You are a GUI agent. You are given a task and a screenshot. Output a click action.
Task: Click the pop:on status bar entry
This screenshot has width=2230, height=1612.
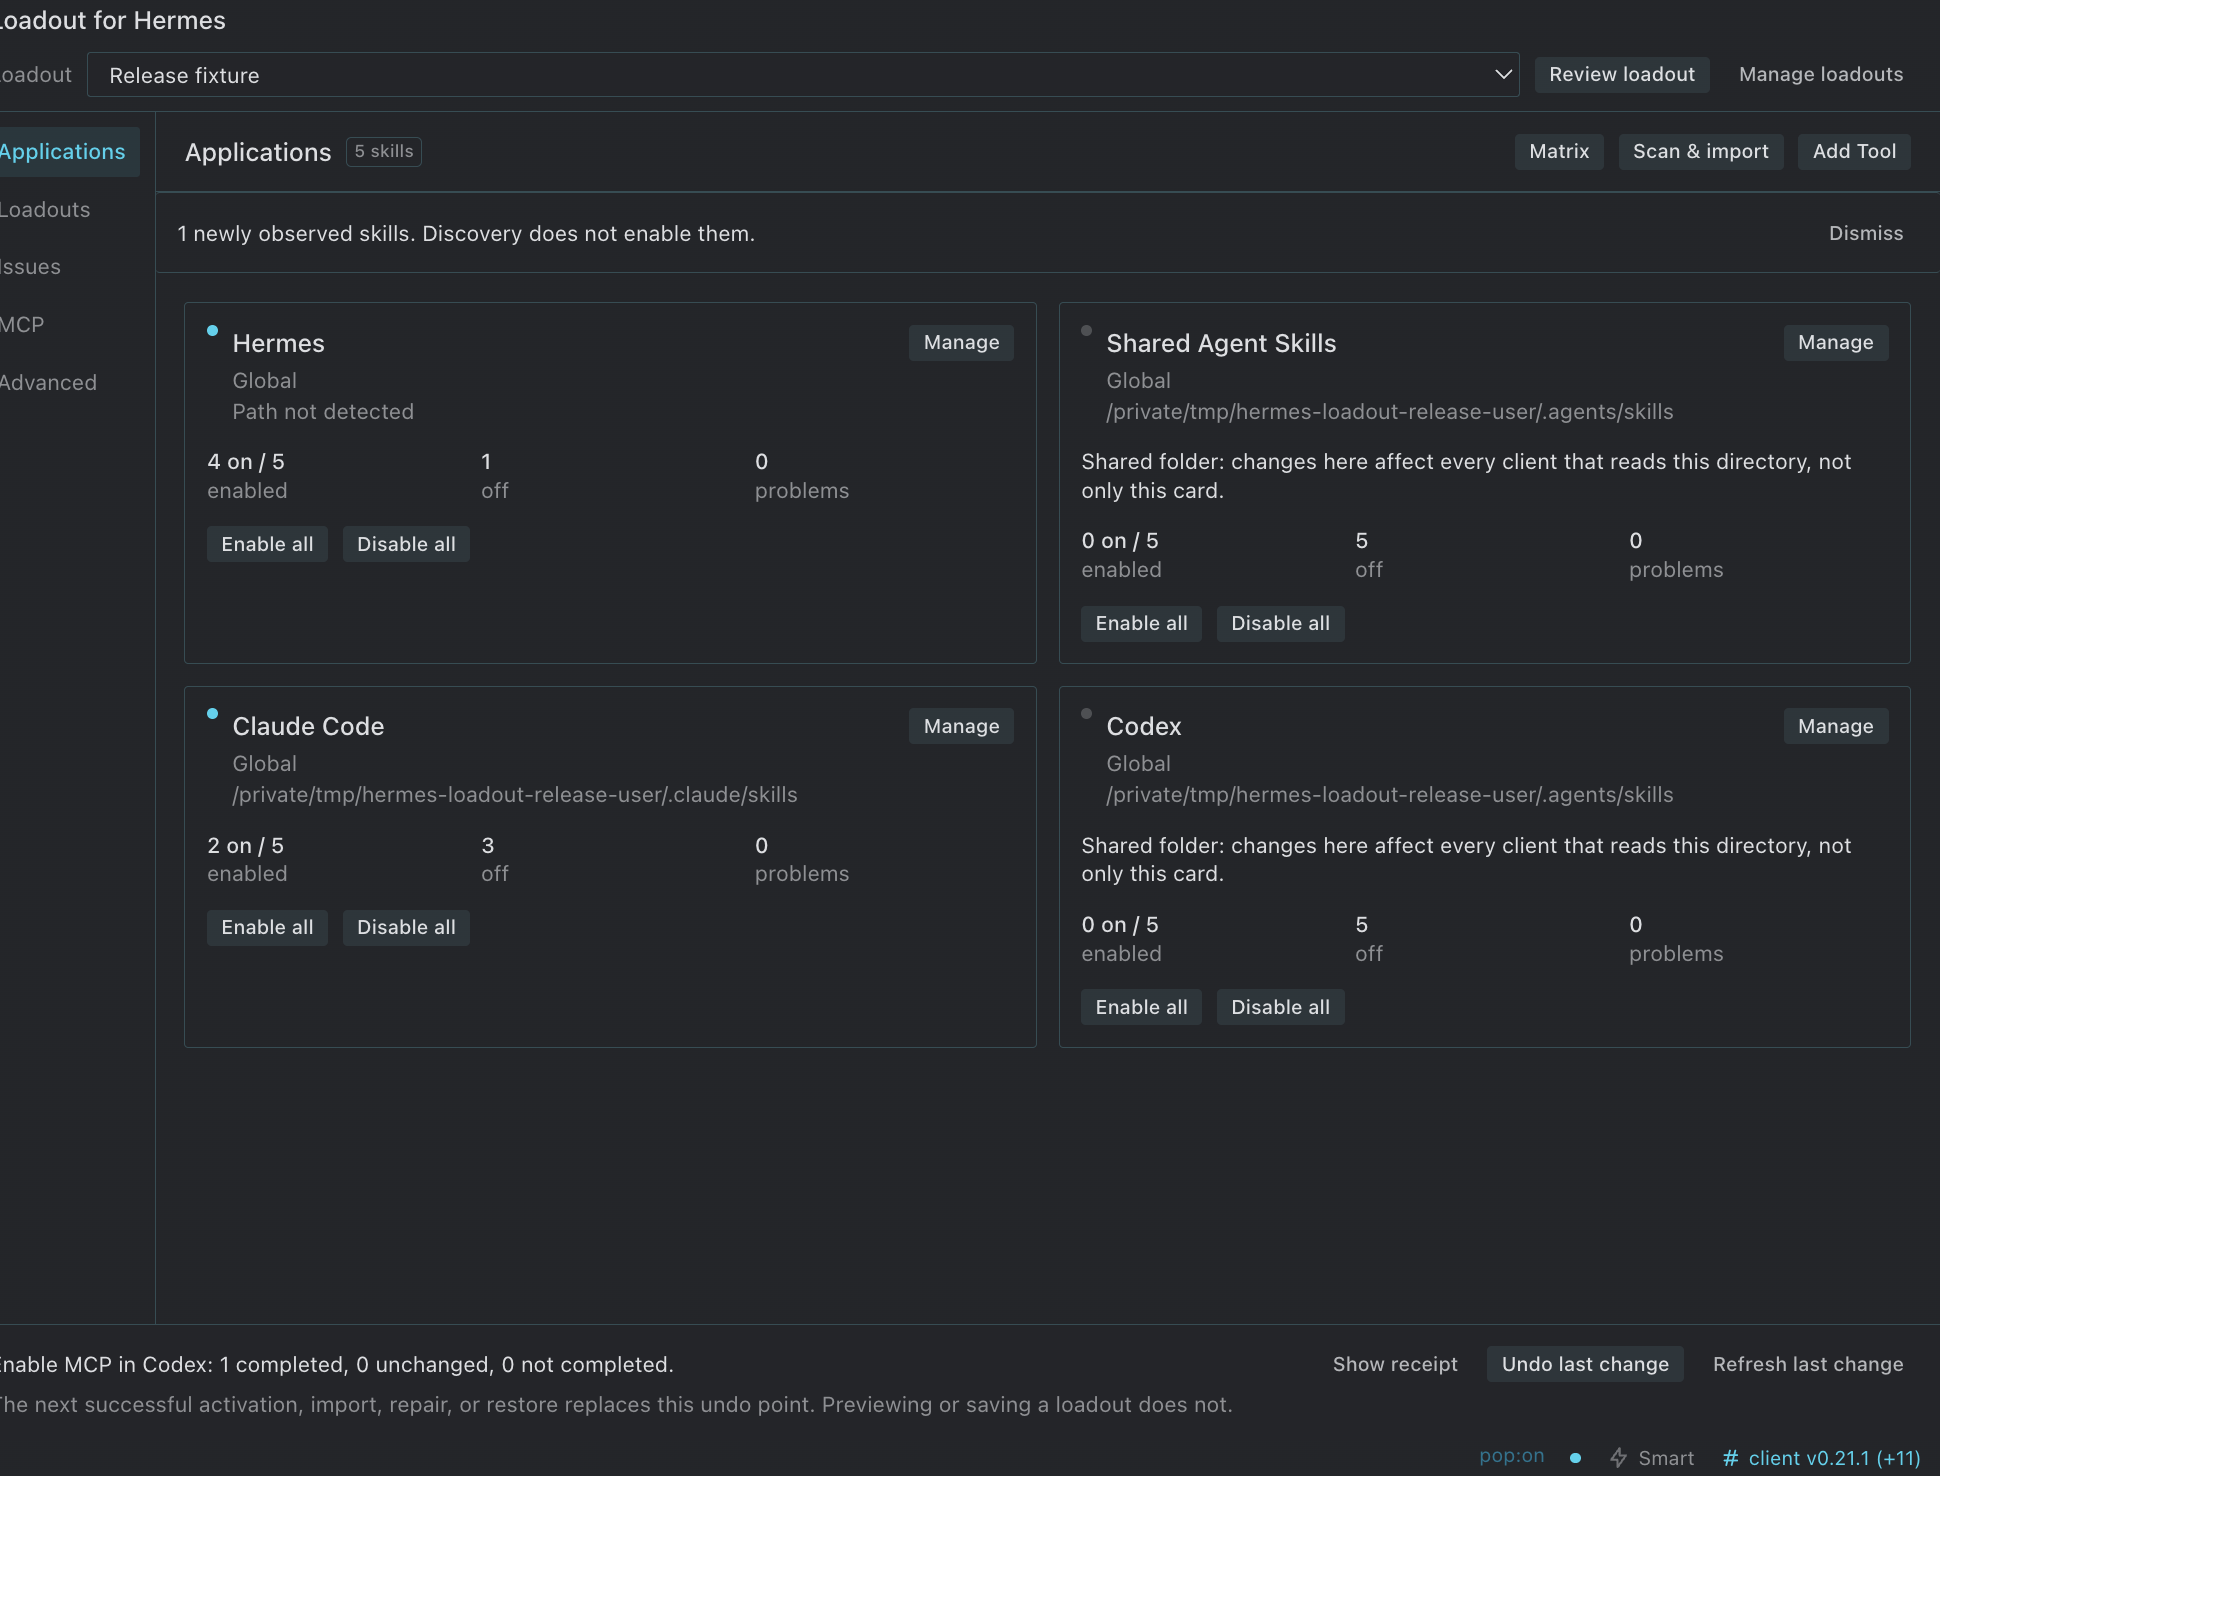1512,1456
